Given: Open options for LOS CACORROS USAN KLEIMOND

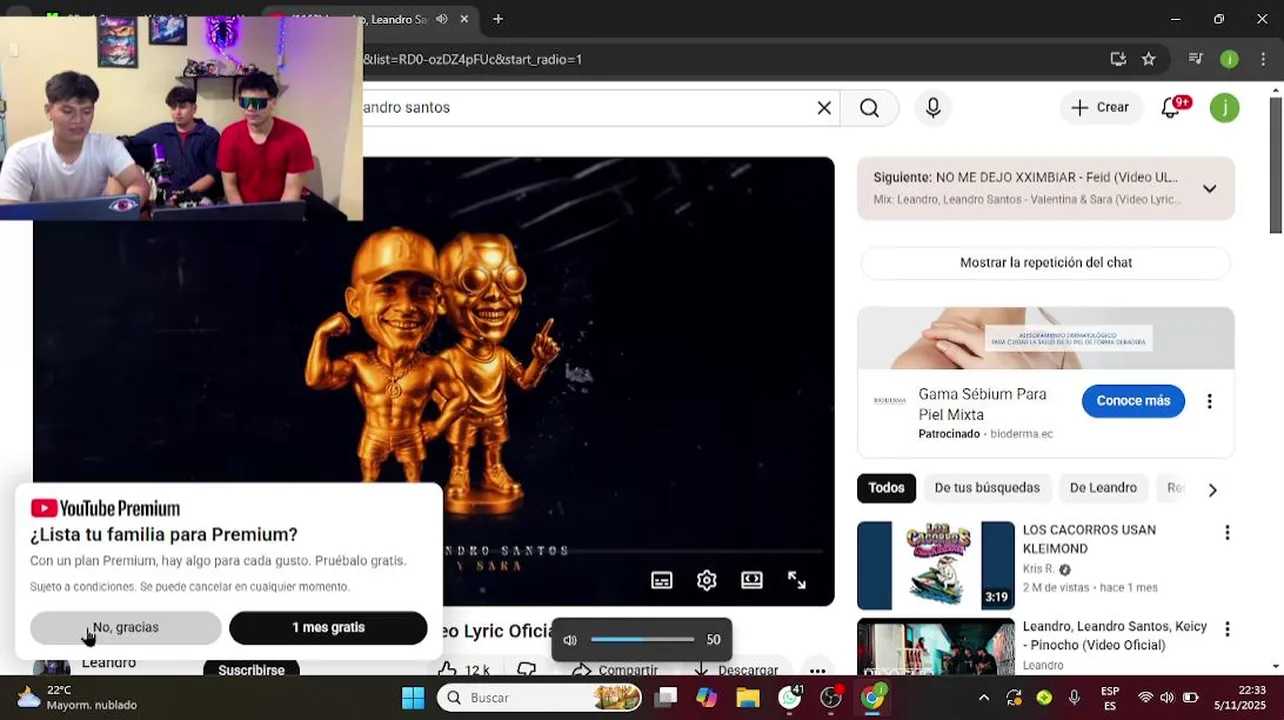Looking at the screenshot, I should click(1227, 533).
